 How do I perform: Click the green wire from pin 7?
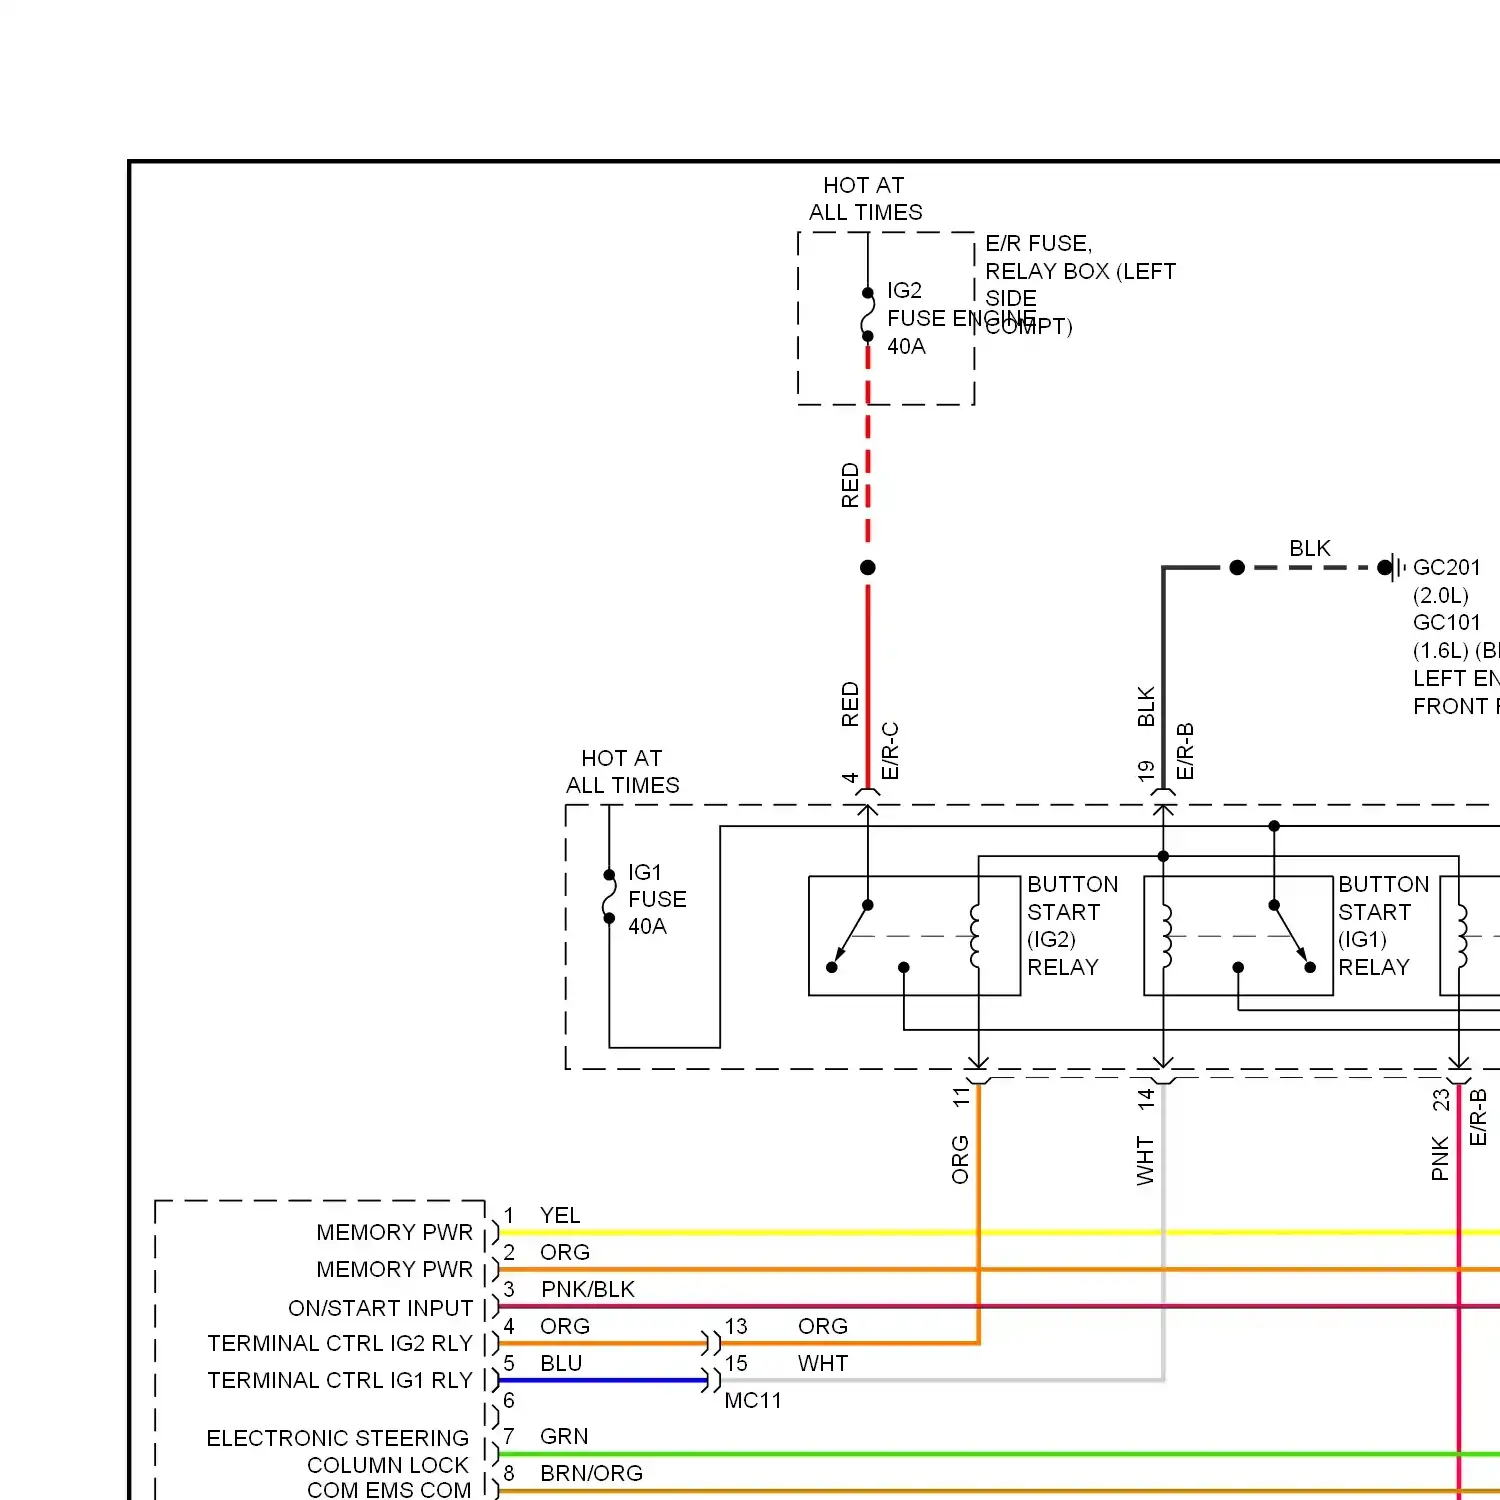[x=999, y=1454]
